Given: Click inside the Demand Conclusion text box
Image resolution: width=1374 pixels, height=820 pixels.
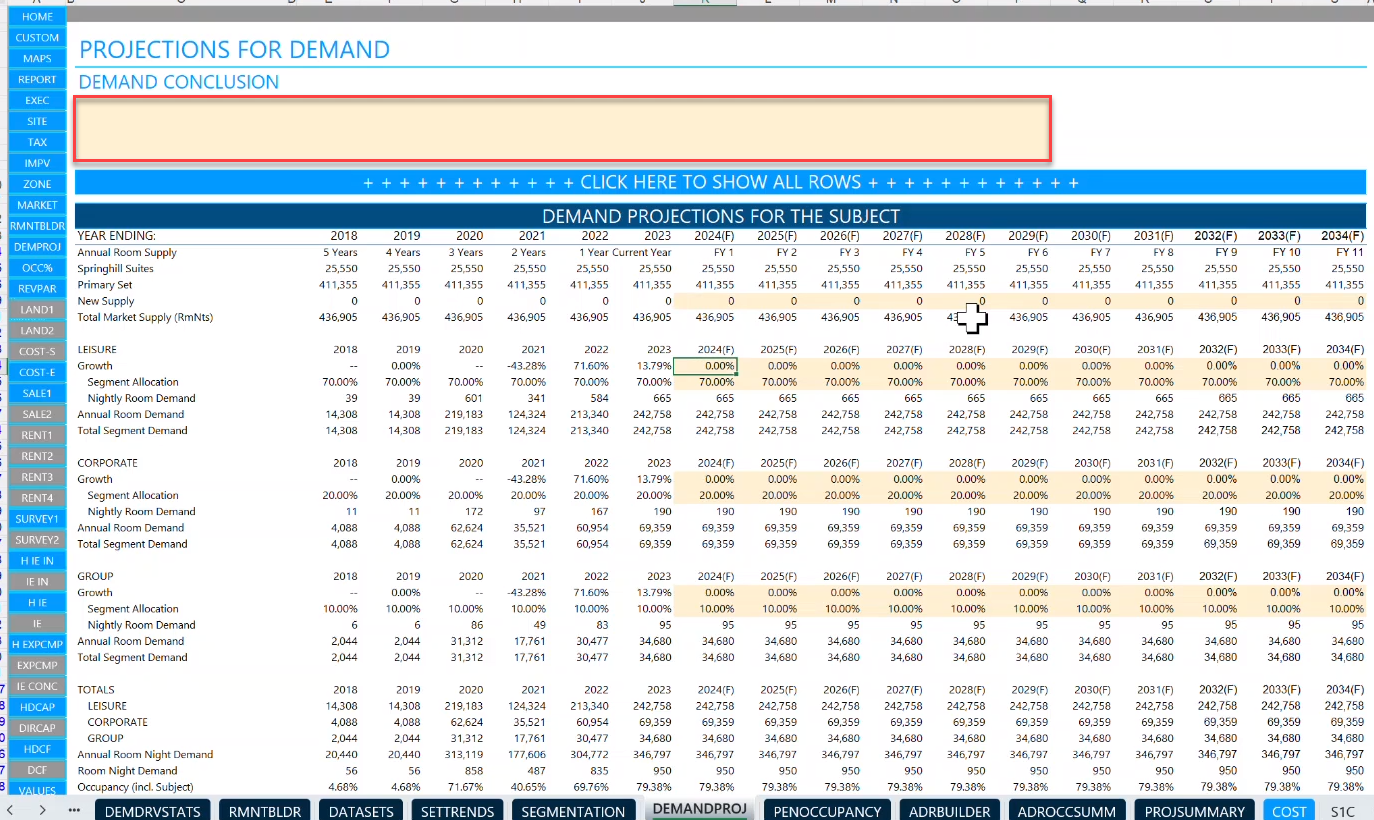Looking at the screenshot, I should pos(566,128).
